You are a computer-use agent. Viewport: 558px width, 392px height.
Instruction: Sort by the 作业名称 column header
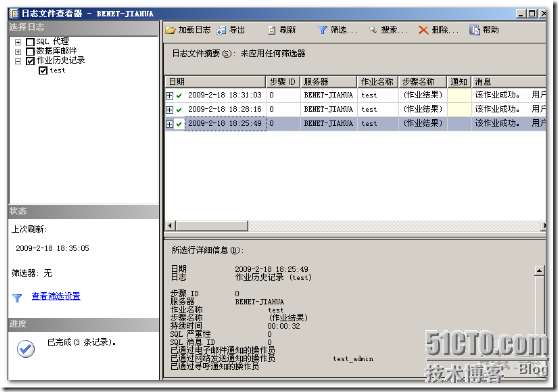pyautogui.click(x=378, y=82)
